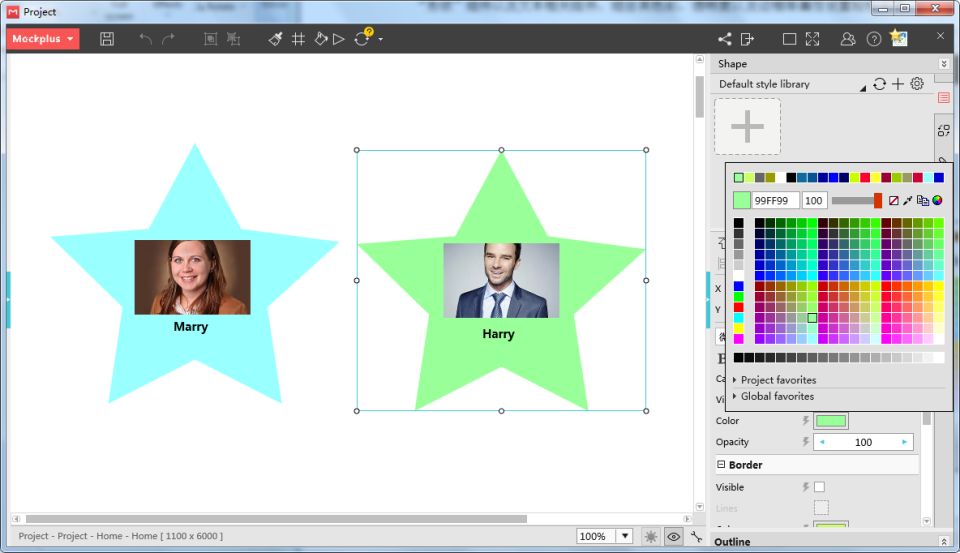Screen dimensions: 960x553
Task: Click the fill Color swatch in properties
Action: (x=831, y=421)
